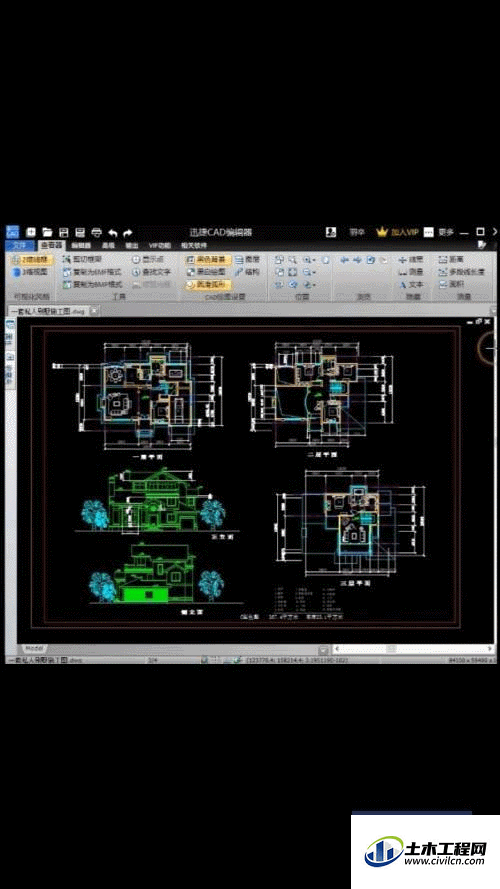This screenshot has width=500, height=889.
Task: Expand the rotate view dropdown arrow
Action: (x=314, y=285)
